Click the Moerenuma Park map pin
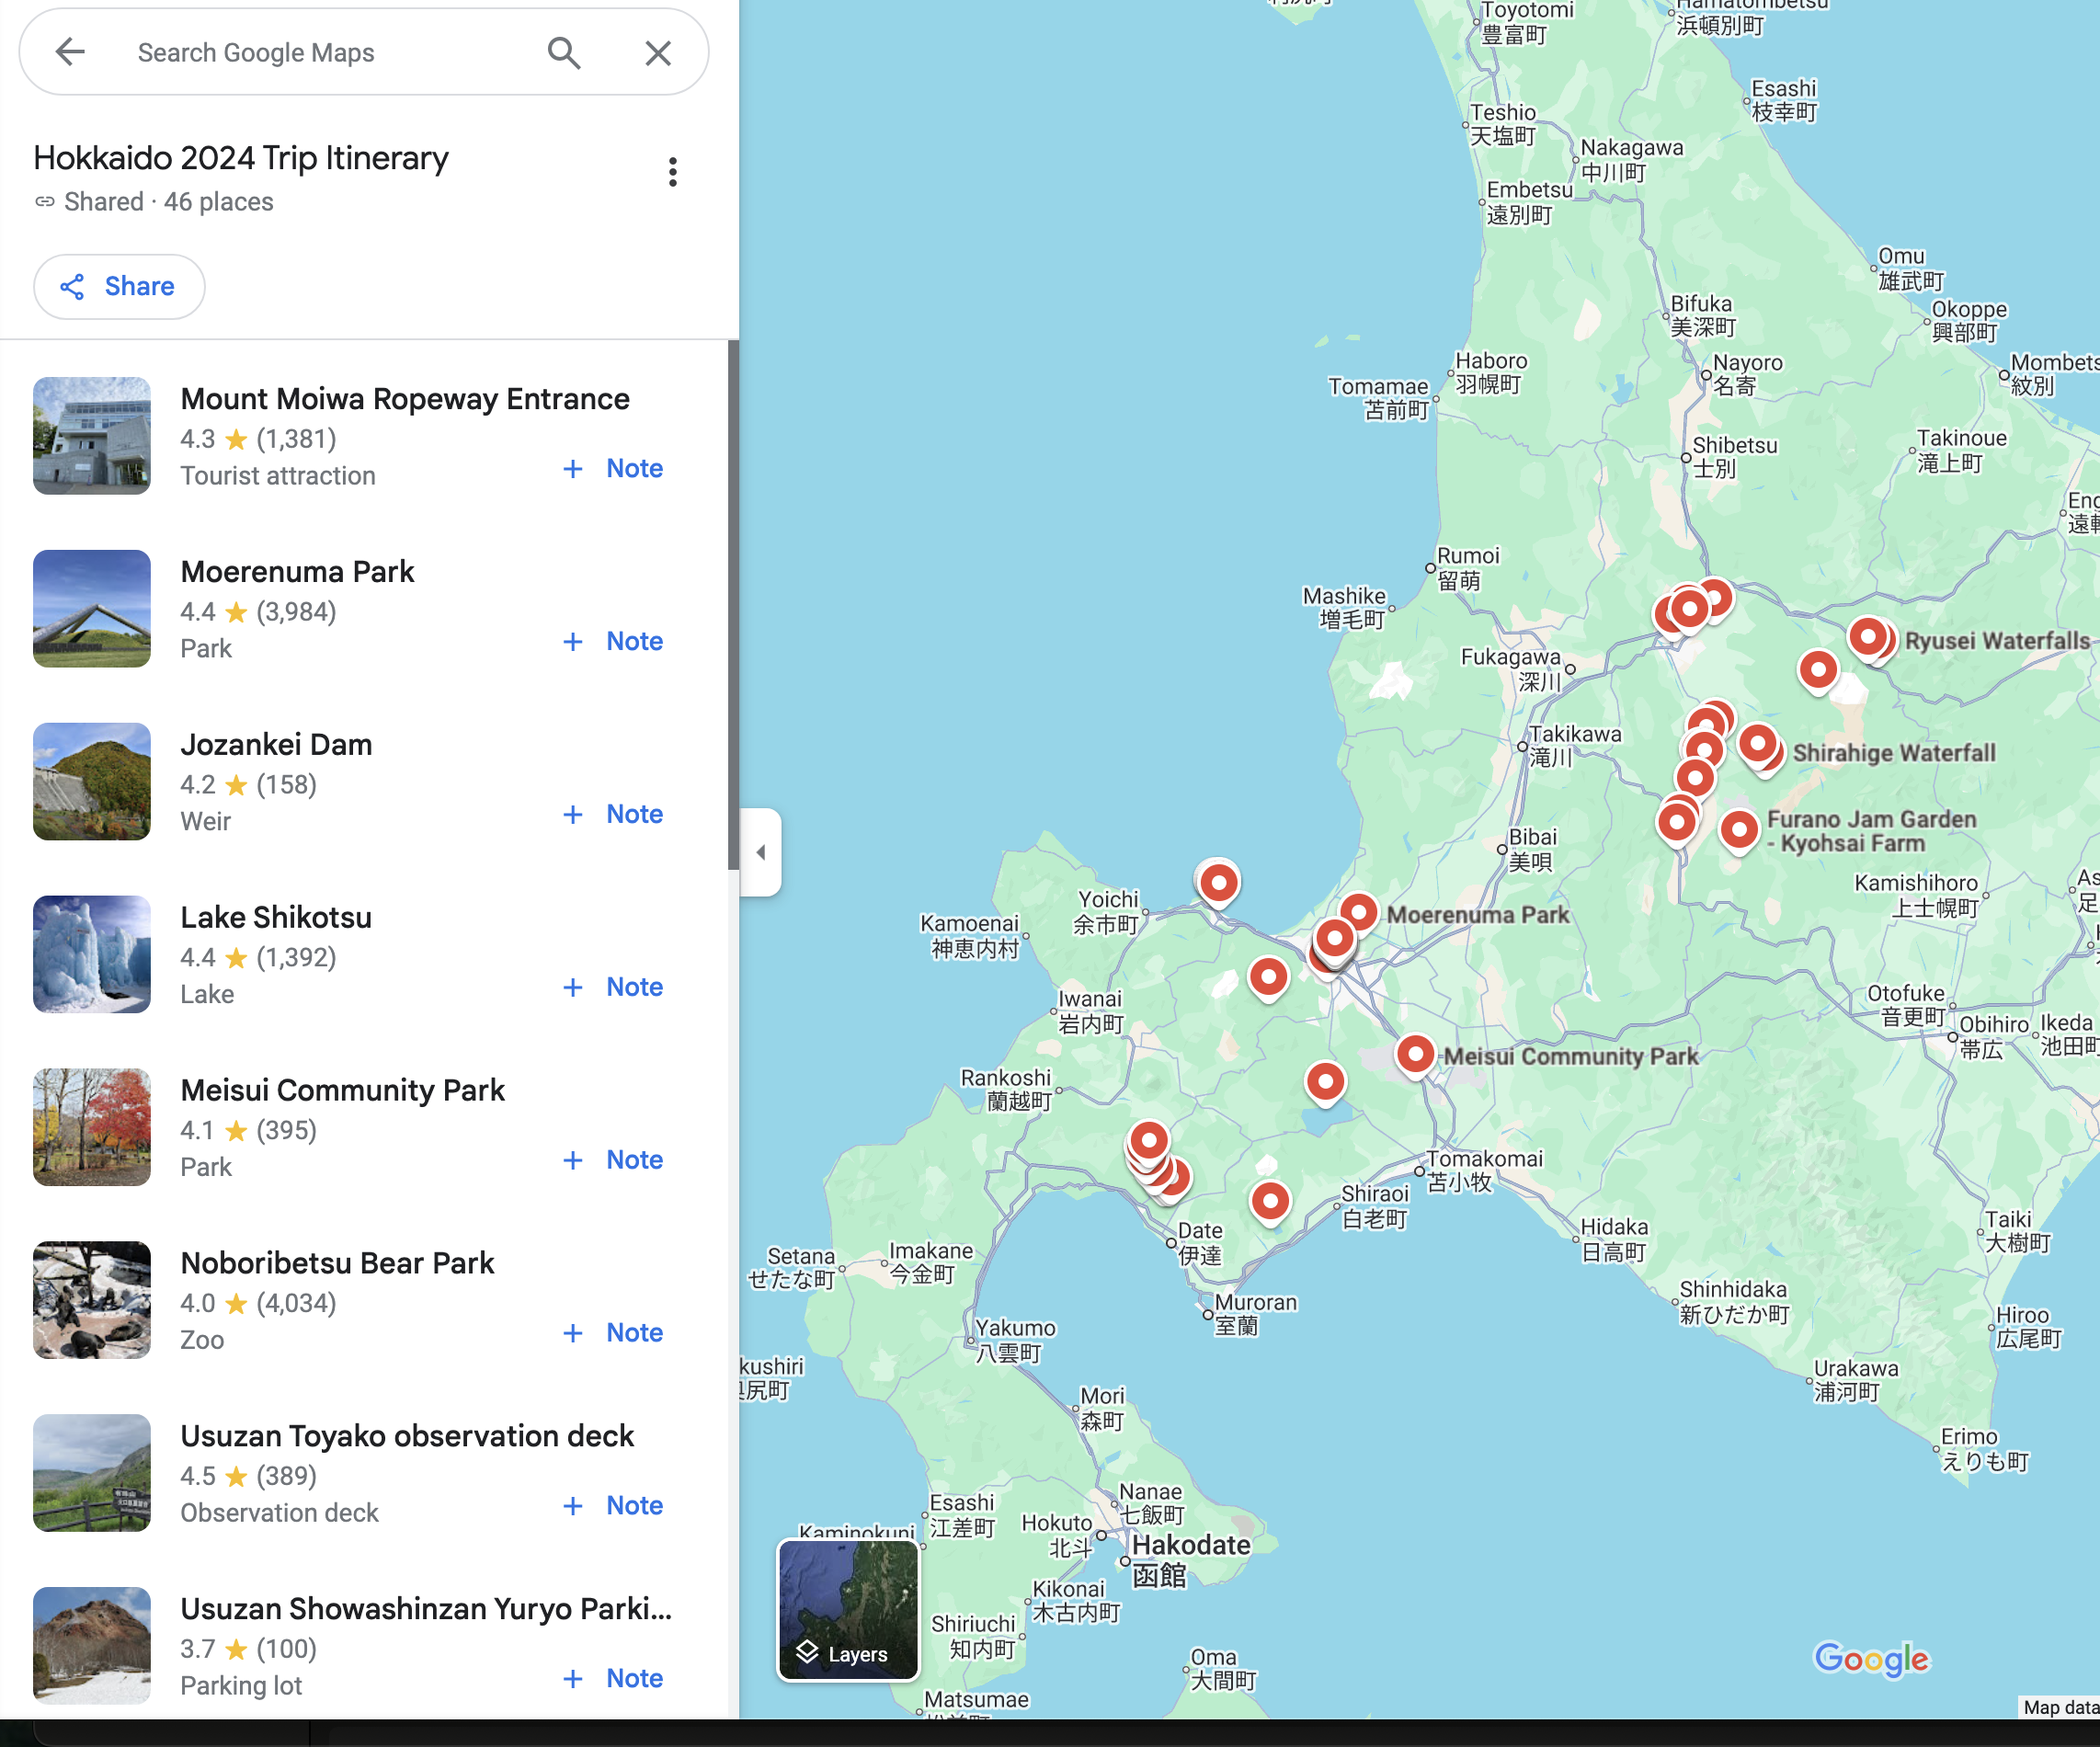The width and height of the screenshot is (2100, 1747). (x=1359, y=911)
